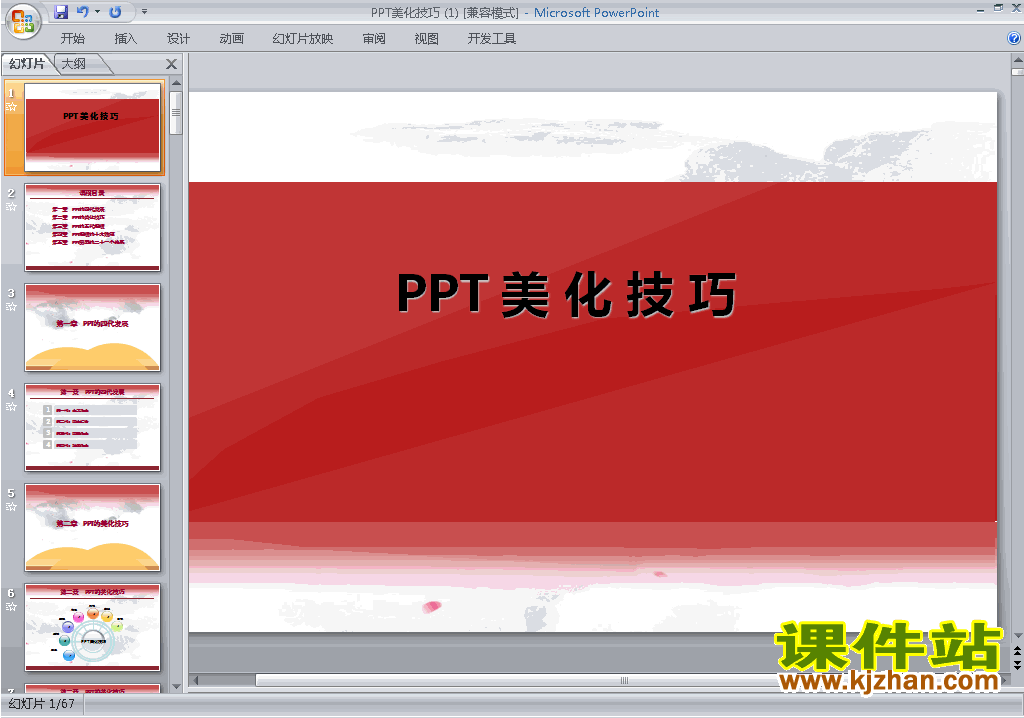Select slide 3 thumbnail 第一章 PPT的四代发展
Viewport: 1024px width, 718px height.
click(92, 327)
